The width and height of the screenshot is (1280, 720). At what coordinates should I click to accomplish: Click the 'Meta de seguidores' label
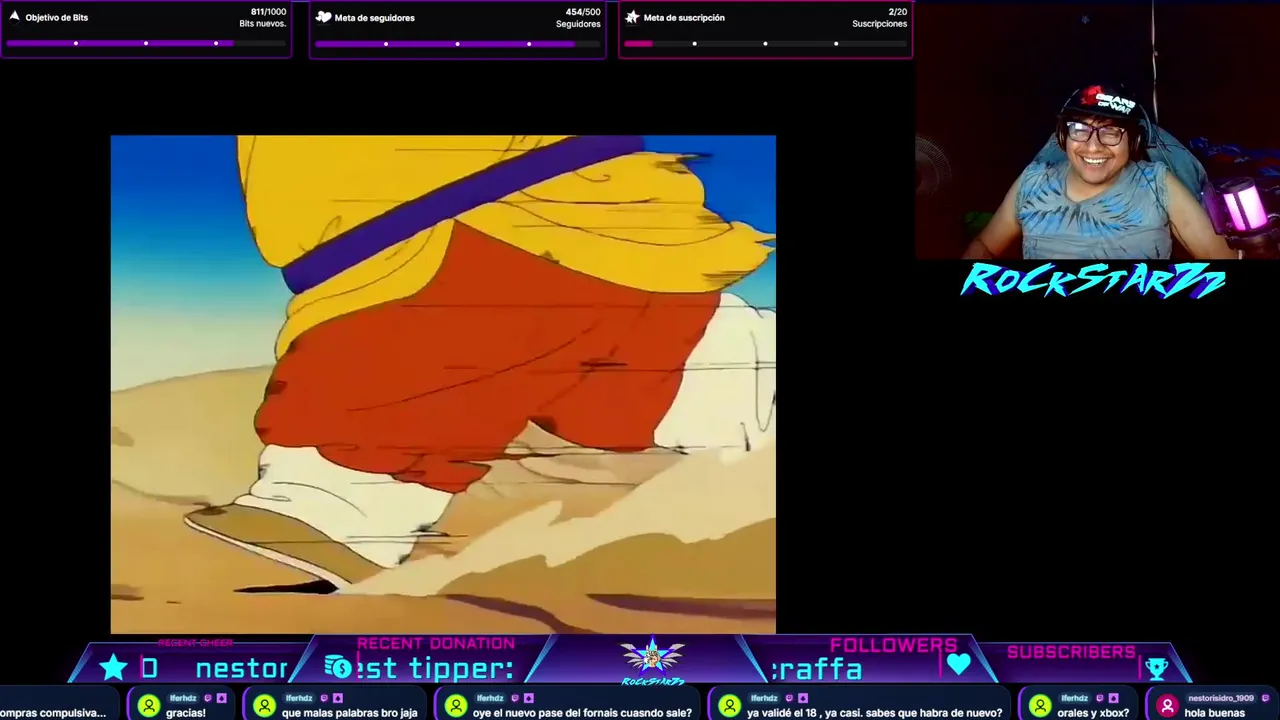pos(374,18)
